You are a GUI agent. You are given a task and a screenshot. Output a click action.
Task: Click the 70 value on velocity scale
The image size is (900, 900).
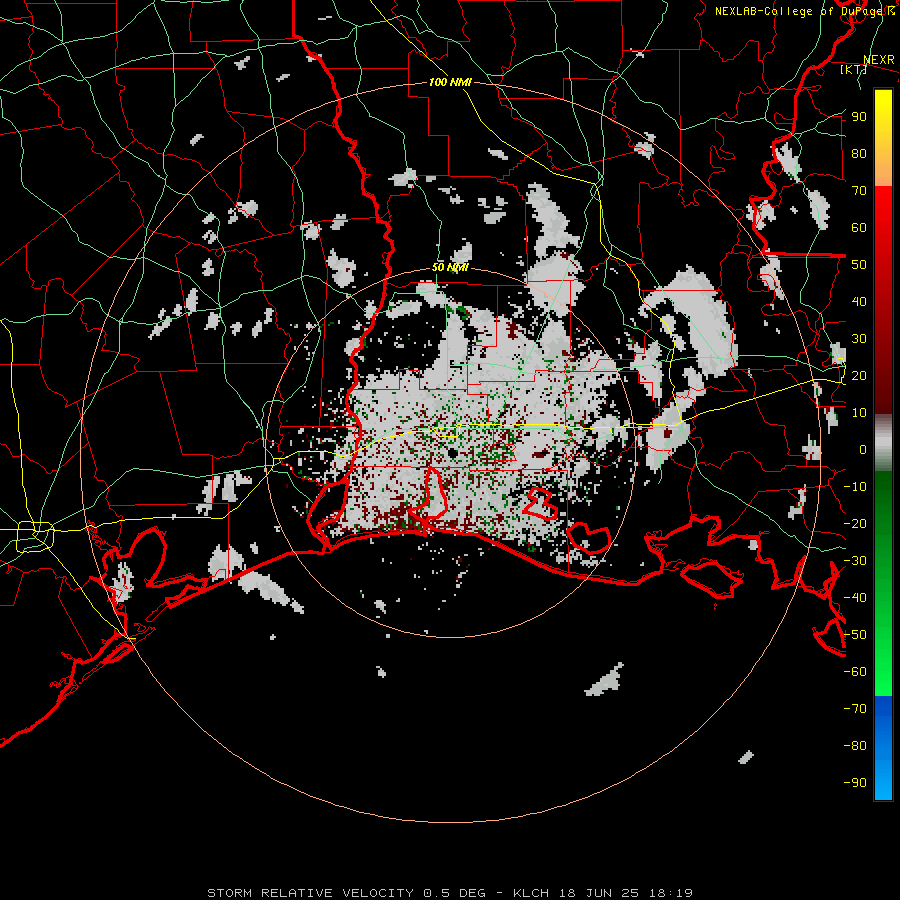pos(859,191)
